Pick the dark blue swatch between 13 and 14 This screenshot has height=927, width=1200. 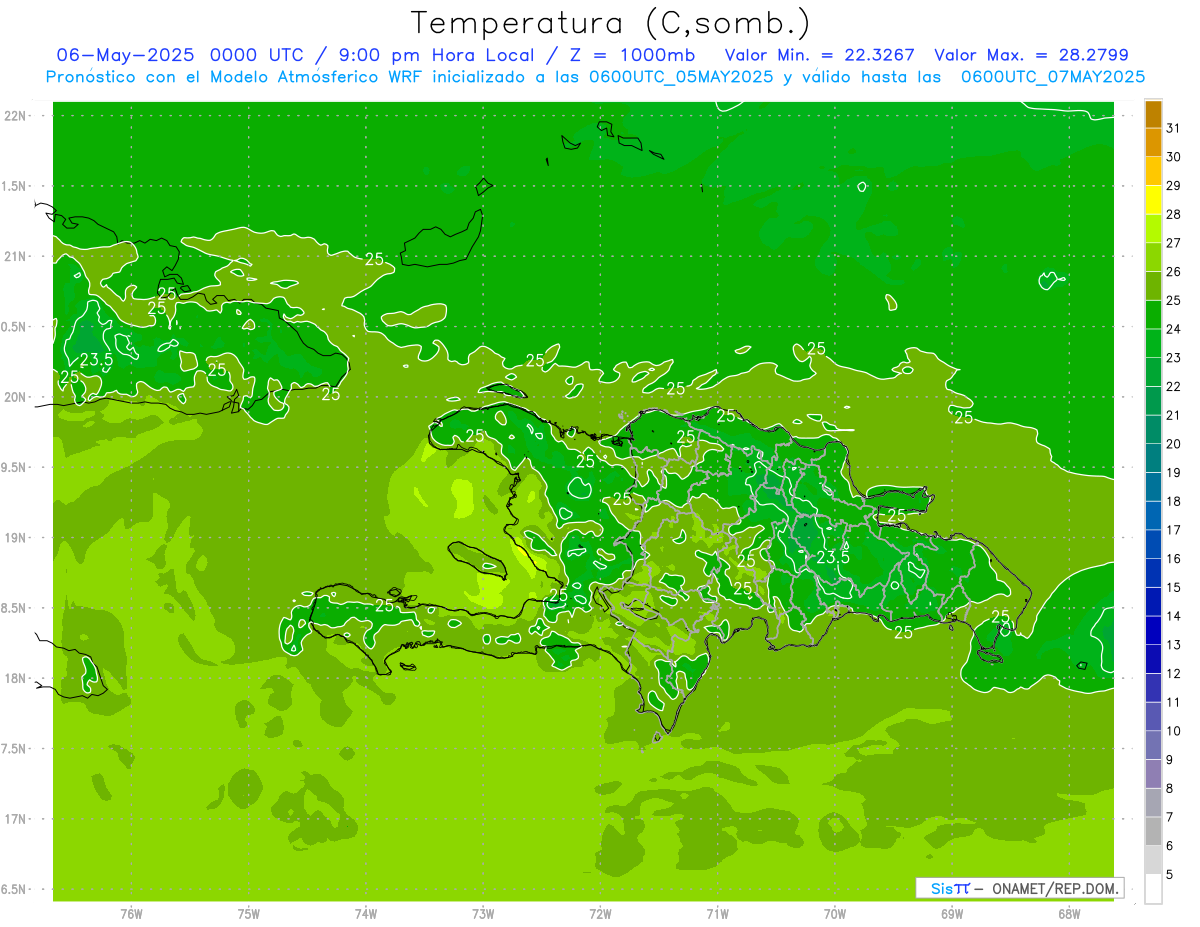[x=1153, y=631]
